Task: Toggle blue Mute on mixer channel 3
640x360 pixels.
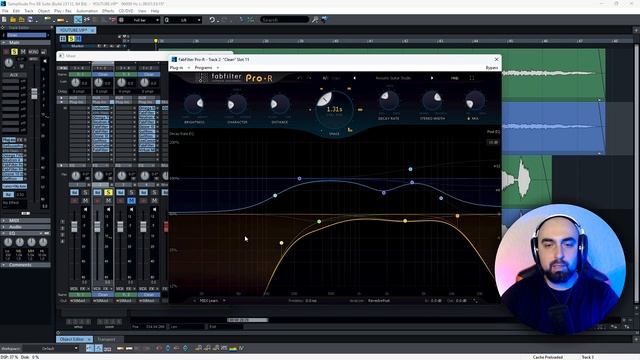Action: [131, 200]
